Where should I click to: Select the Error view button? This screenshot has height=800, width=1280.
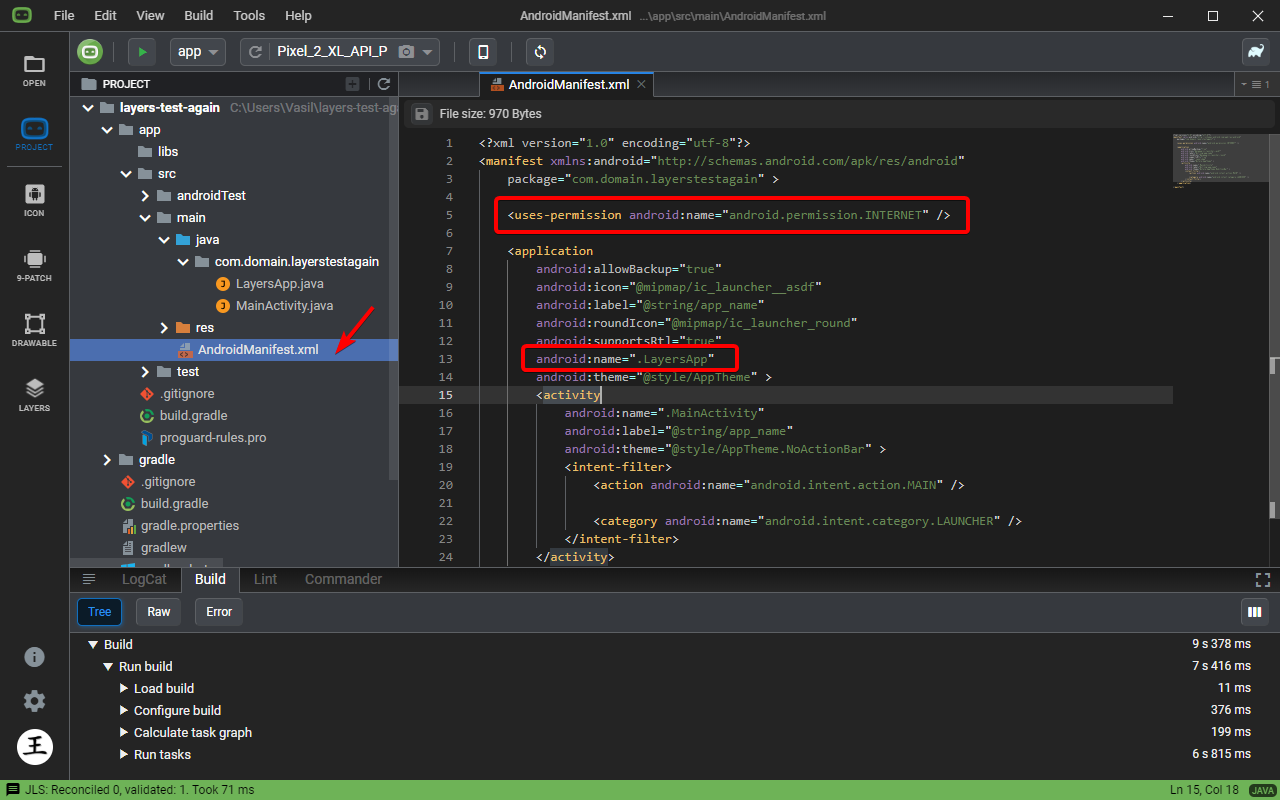pos(219,612)
